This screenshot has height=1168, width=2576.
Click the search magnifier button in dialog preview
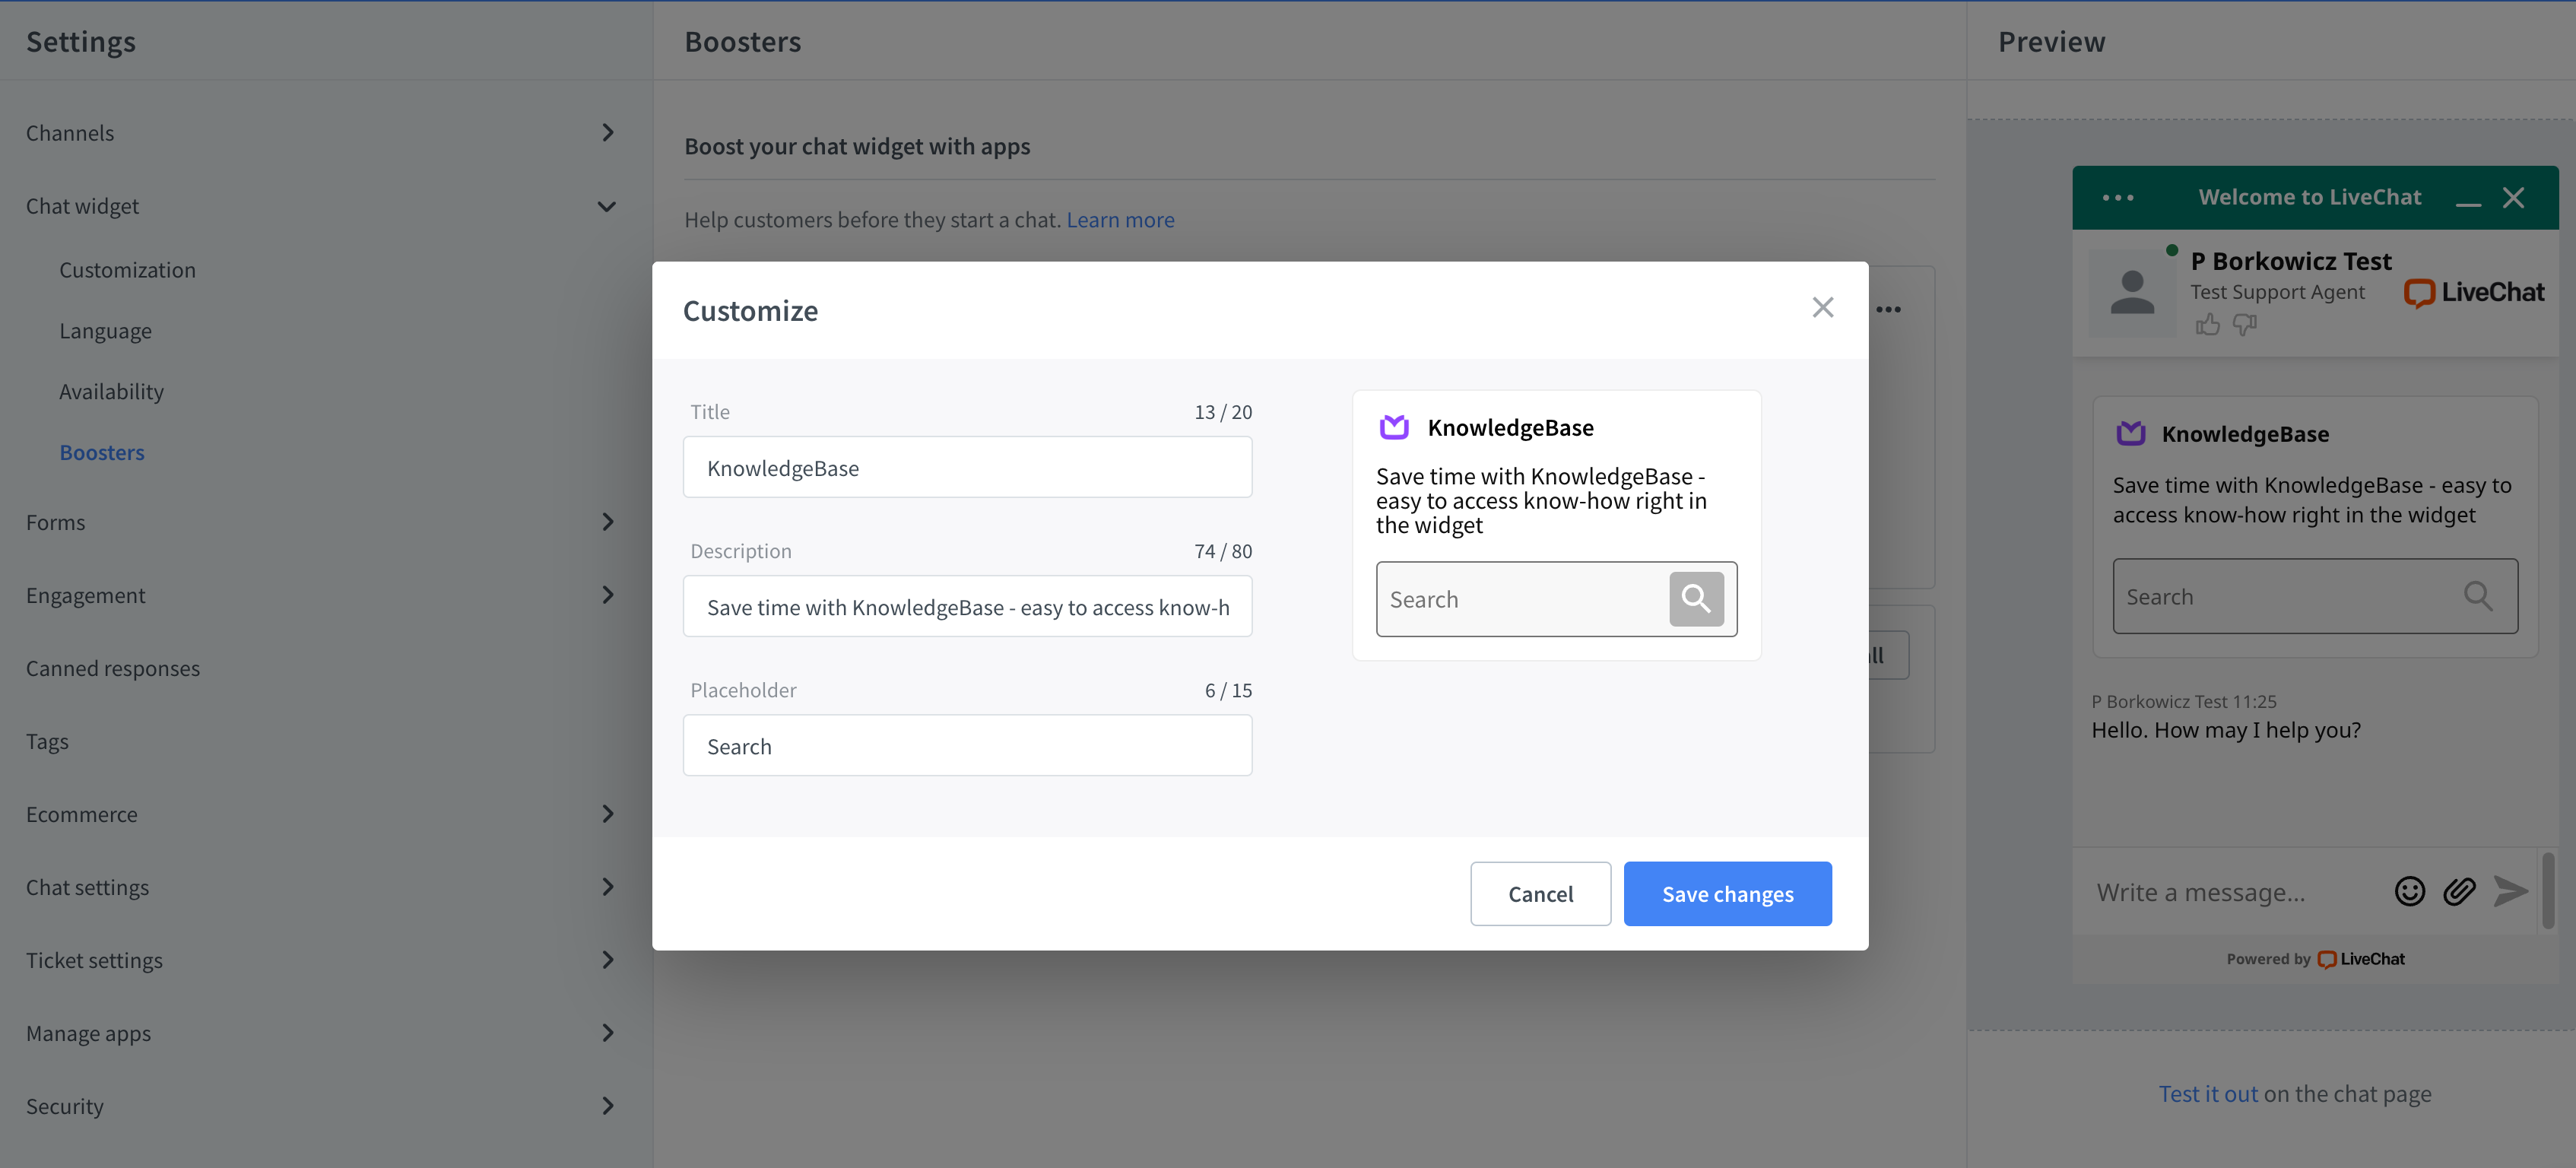pyautogui.click(x=1696, y=599)
